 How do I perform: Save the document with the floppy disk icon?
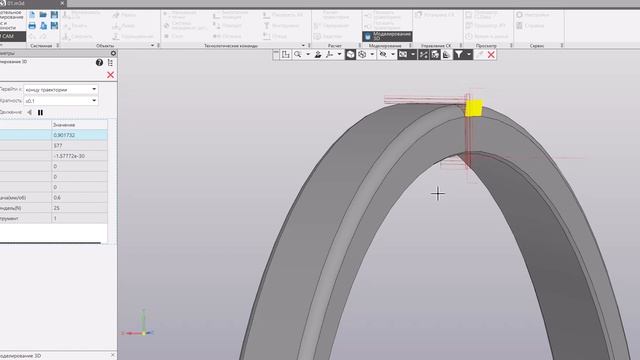[54, 15]
